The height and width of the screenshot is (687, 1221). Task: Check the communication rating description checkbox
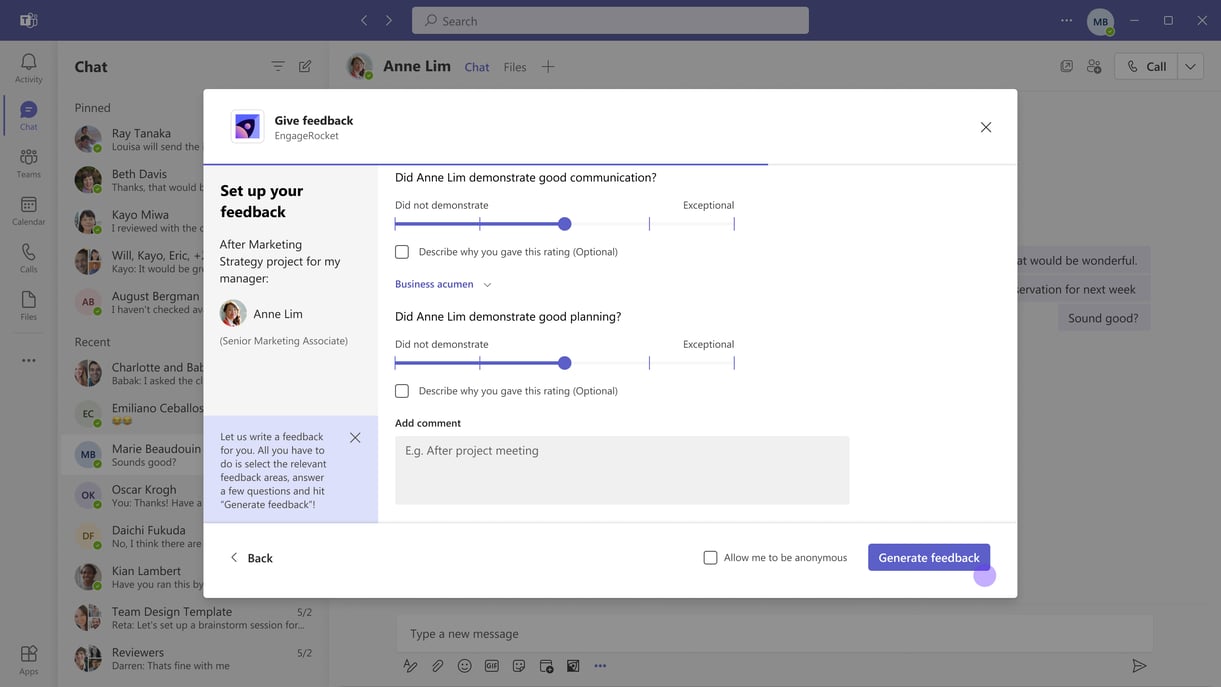coord(402,252)
